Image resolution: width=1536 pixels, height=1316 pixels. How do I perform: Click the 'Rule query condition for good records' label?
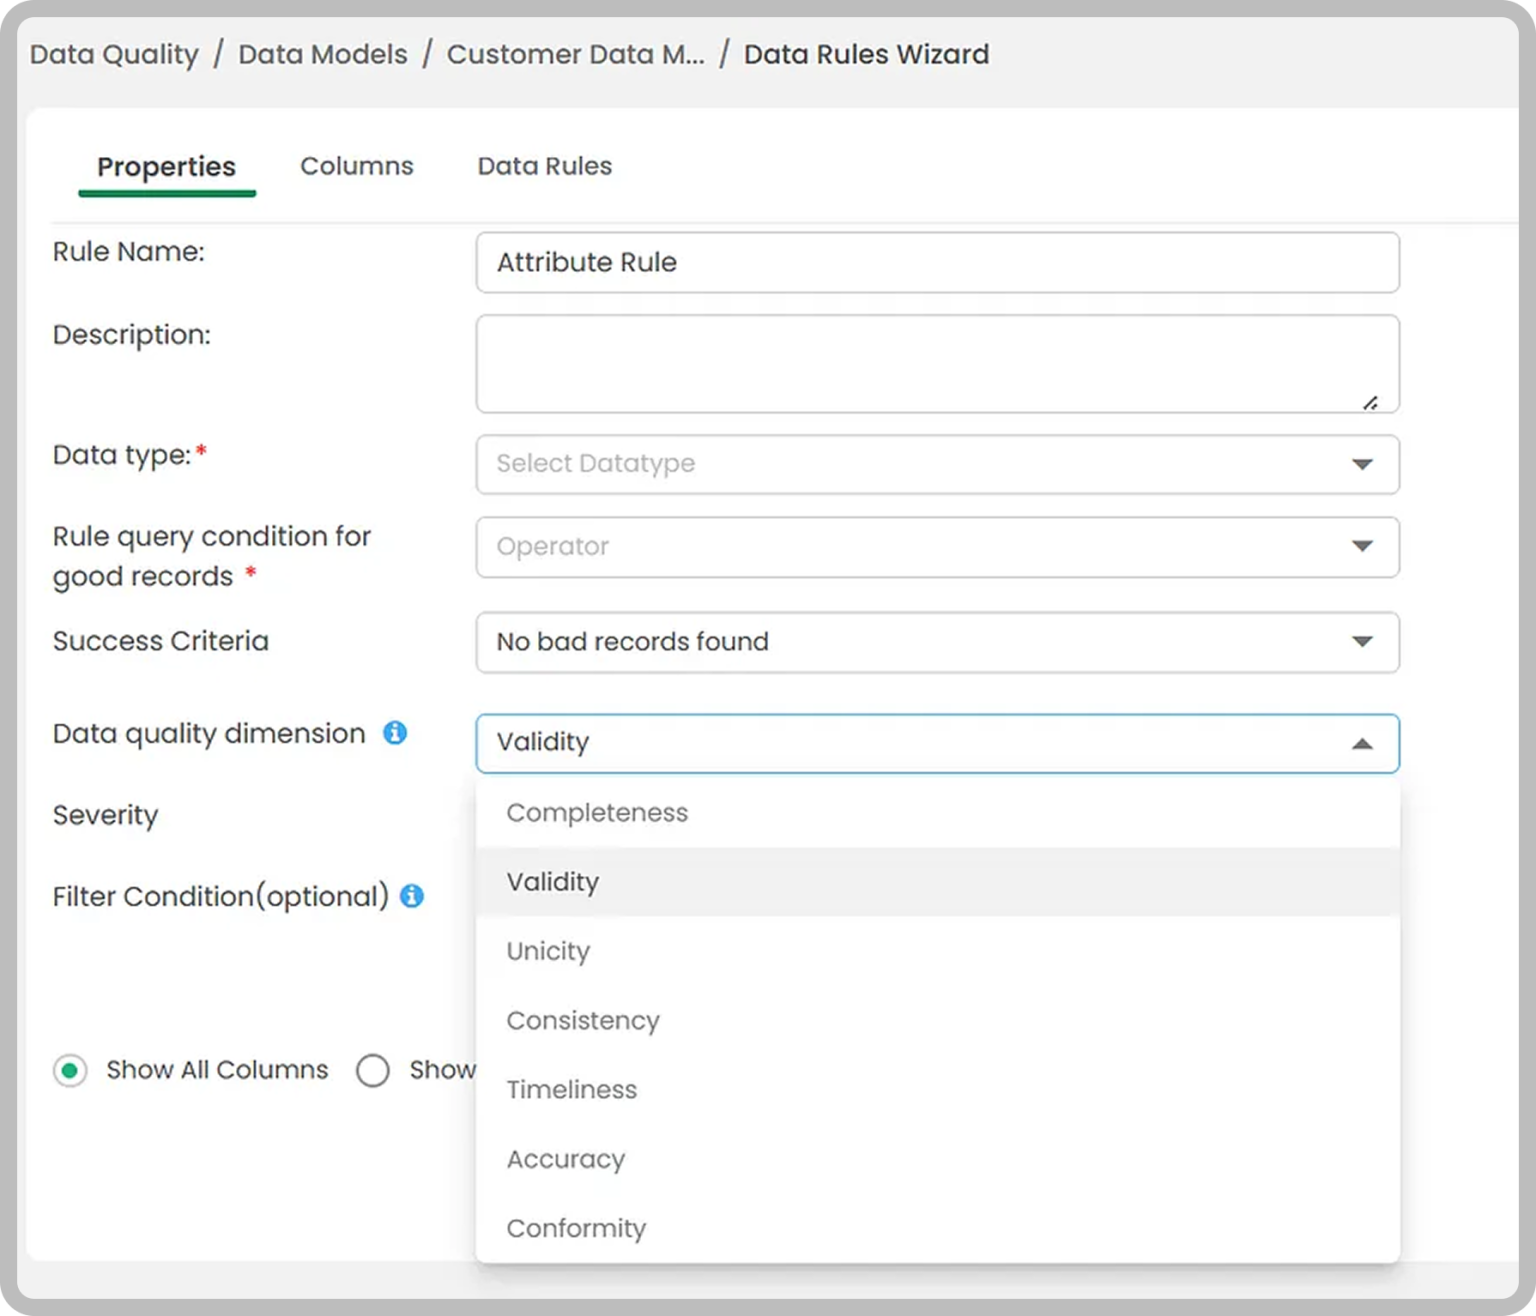(212, 556)
